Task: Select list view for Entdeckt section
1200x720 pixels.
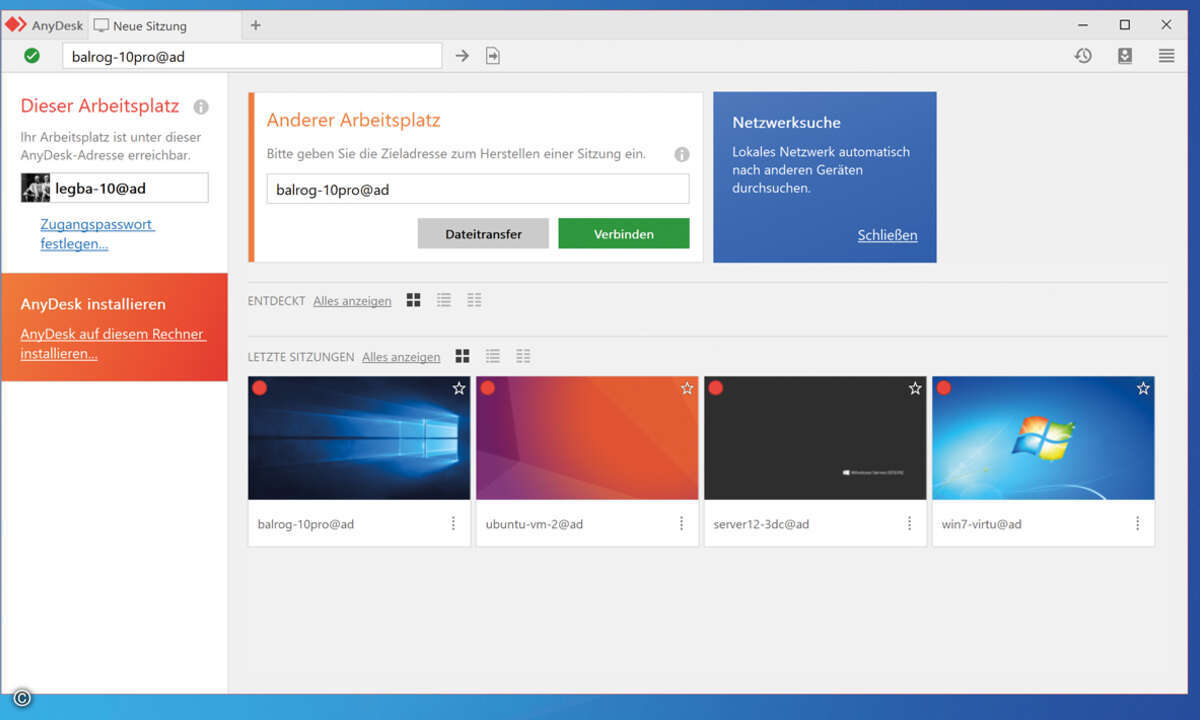Action: pos(444,300)
